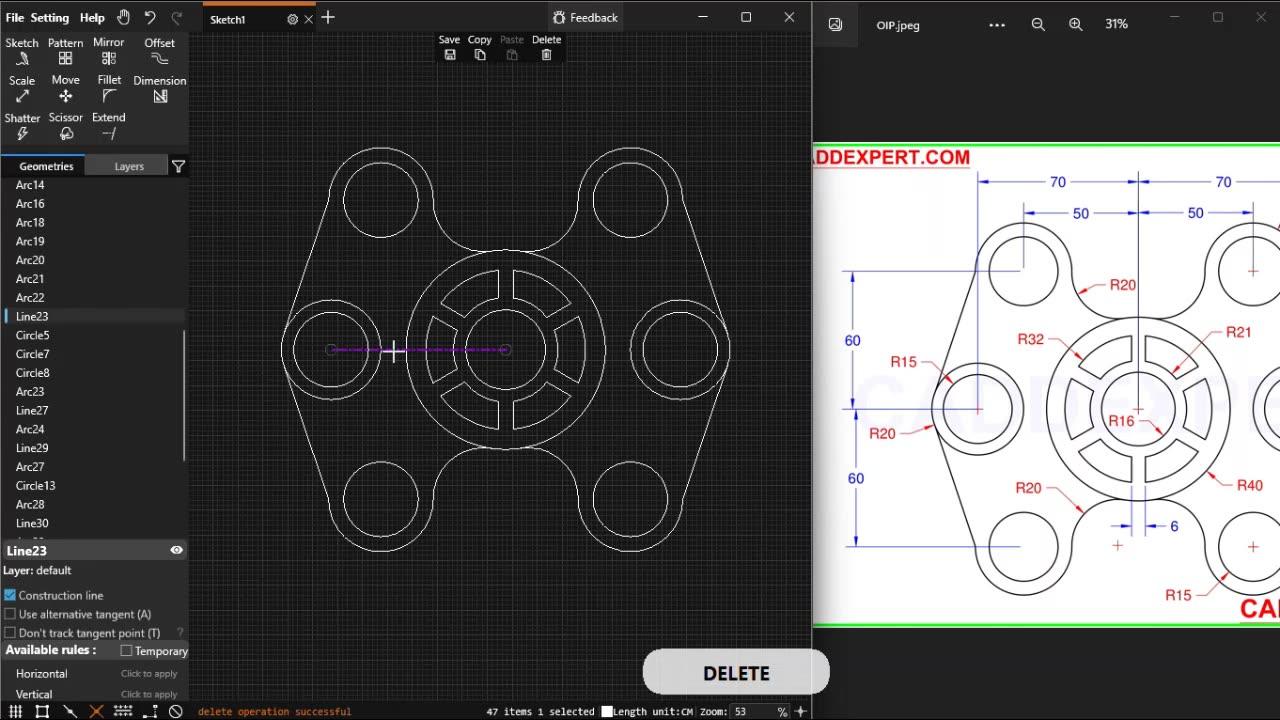Select the Offset tool

pyautogui.click(x=160, y=51)
